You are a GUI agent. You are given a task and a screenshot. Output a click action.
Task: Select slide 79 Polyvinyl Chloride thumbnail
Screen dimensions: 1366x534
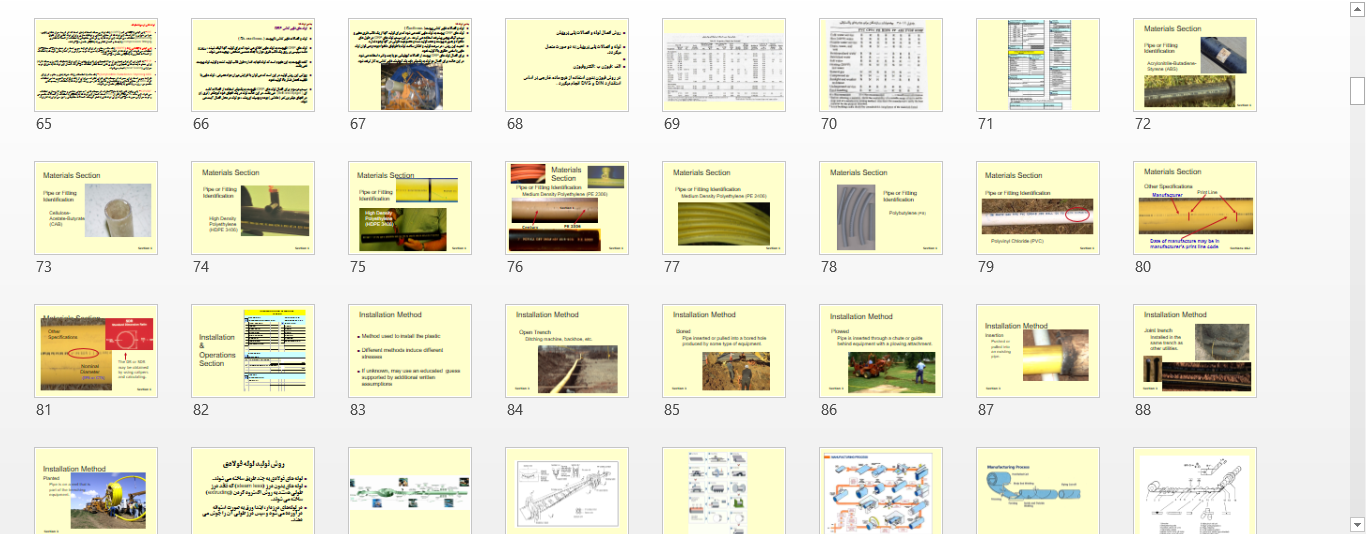1038,208
